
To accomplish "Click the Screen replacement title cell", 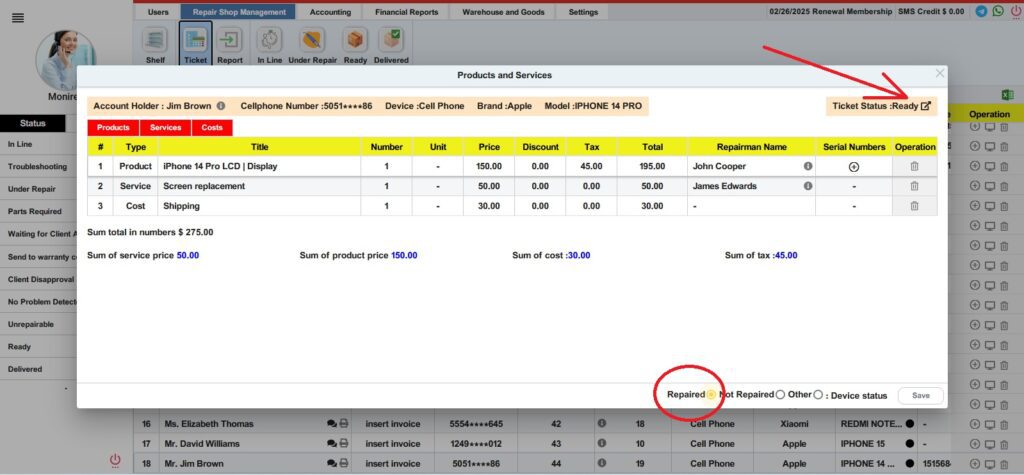I will click(x=259, y=186).
